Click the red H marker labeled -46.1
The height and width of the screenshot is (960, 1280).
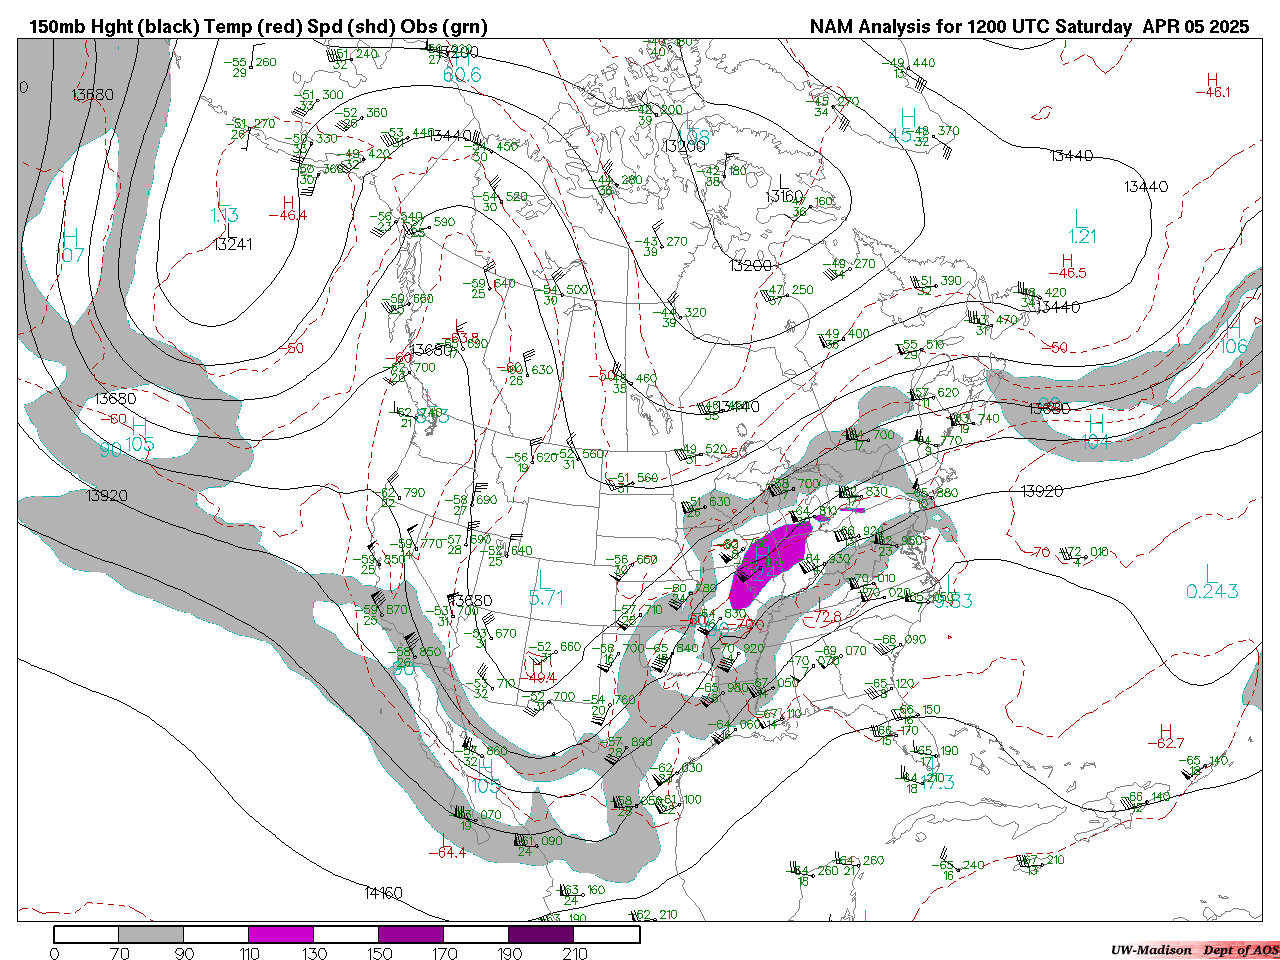pos(1213,81)
